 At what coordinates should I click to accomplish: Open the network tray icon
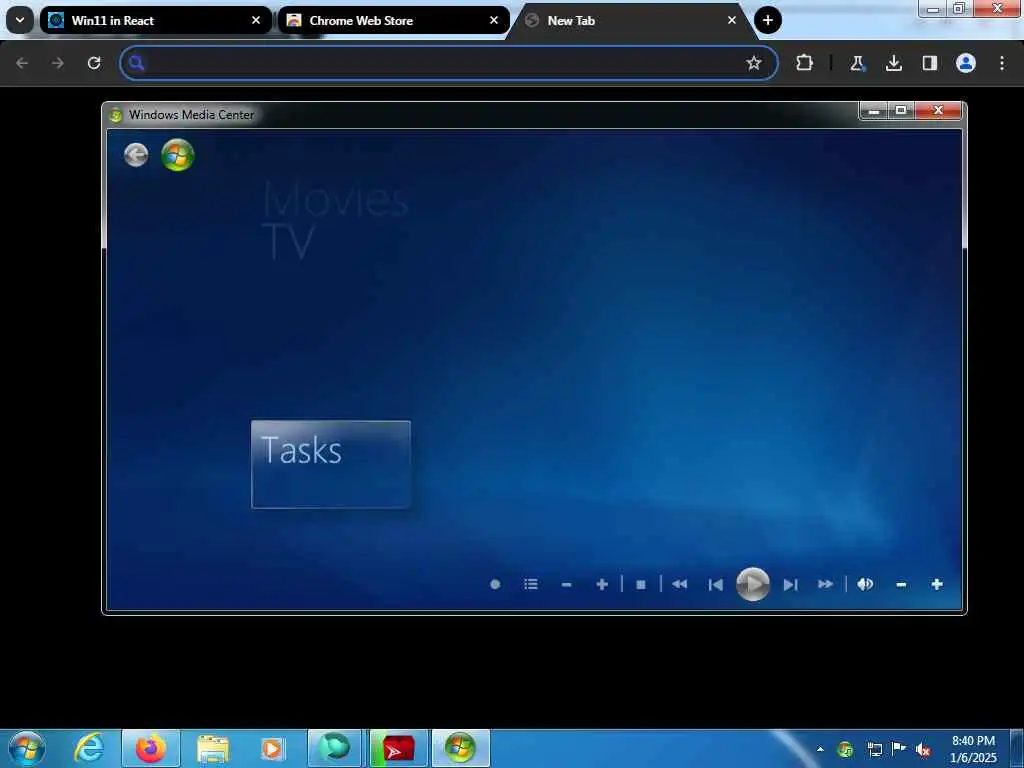coord(874,749)
